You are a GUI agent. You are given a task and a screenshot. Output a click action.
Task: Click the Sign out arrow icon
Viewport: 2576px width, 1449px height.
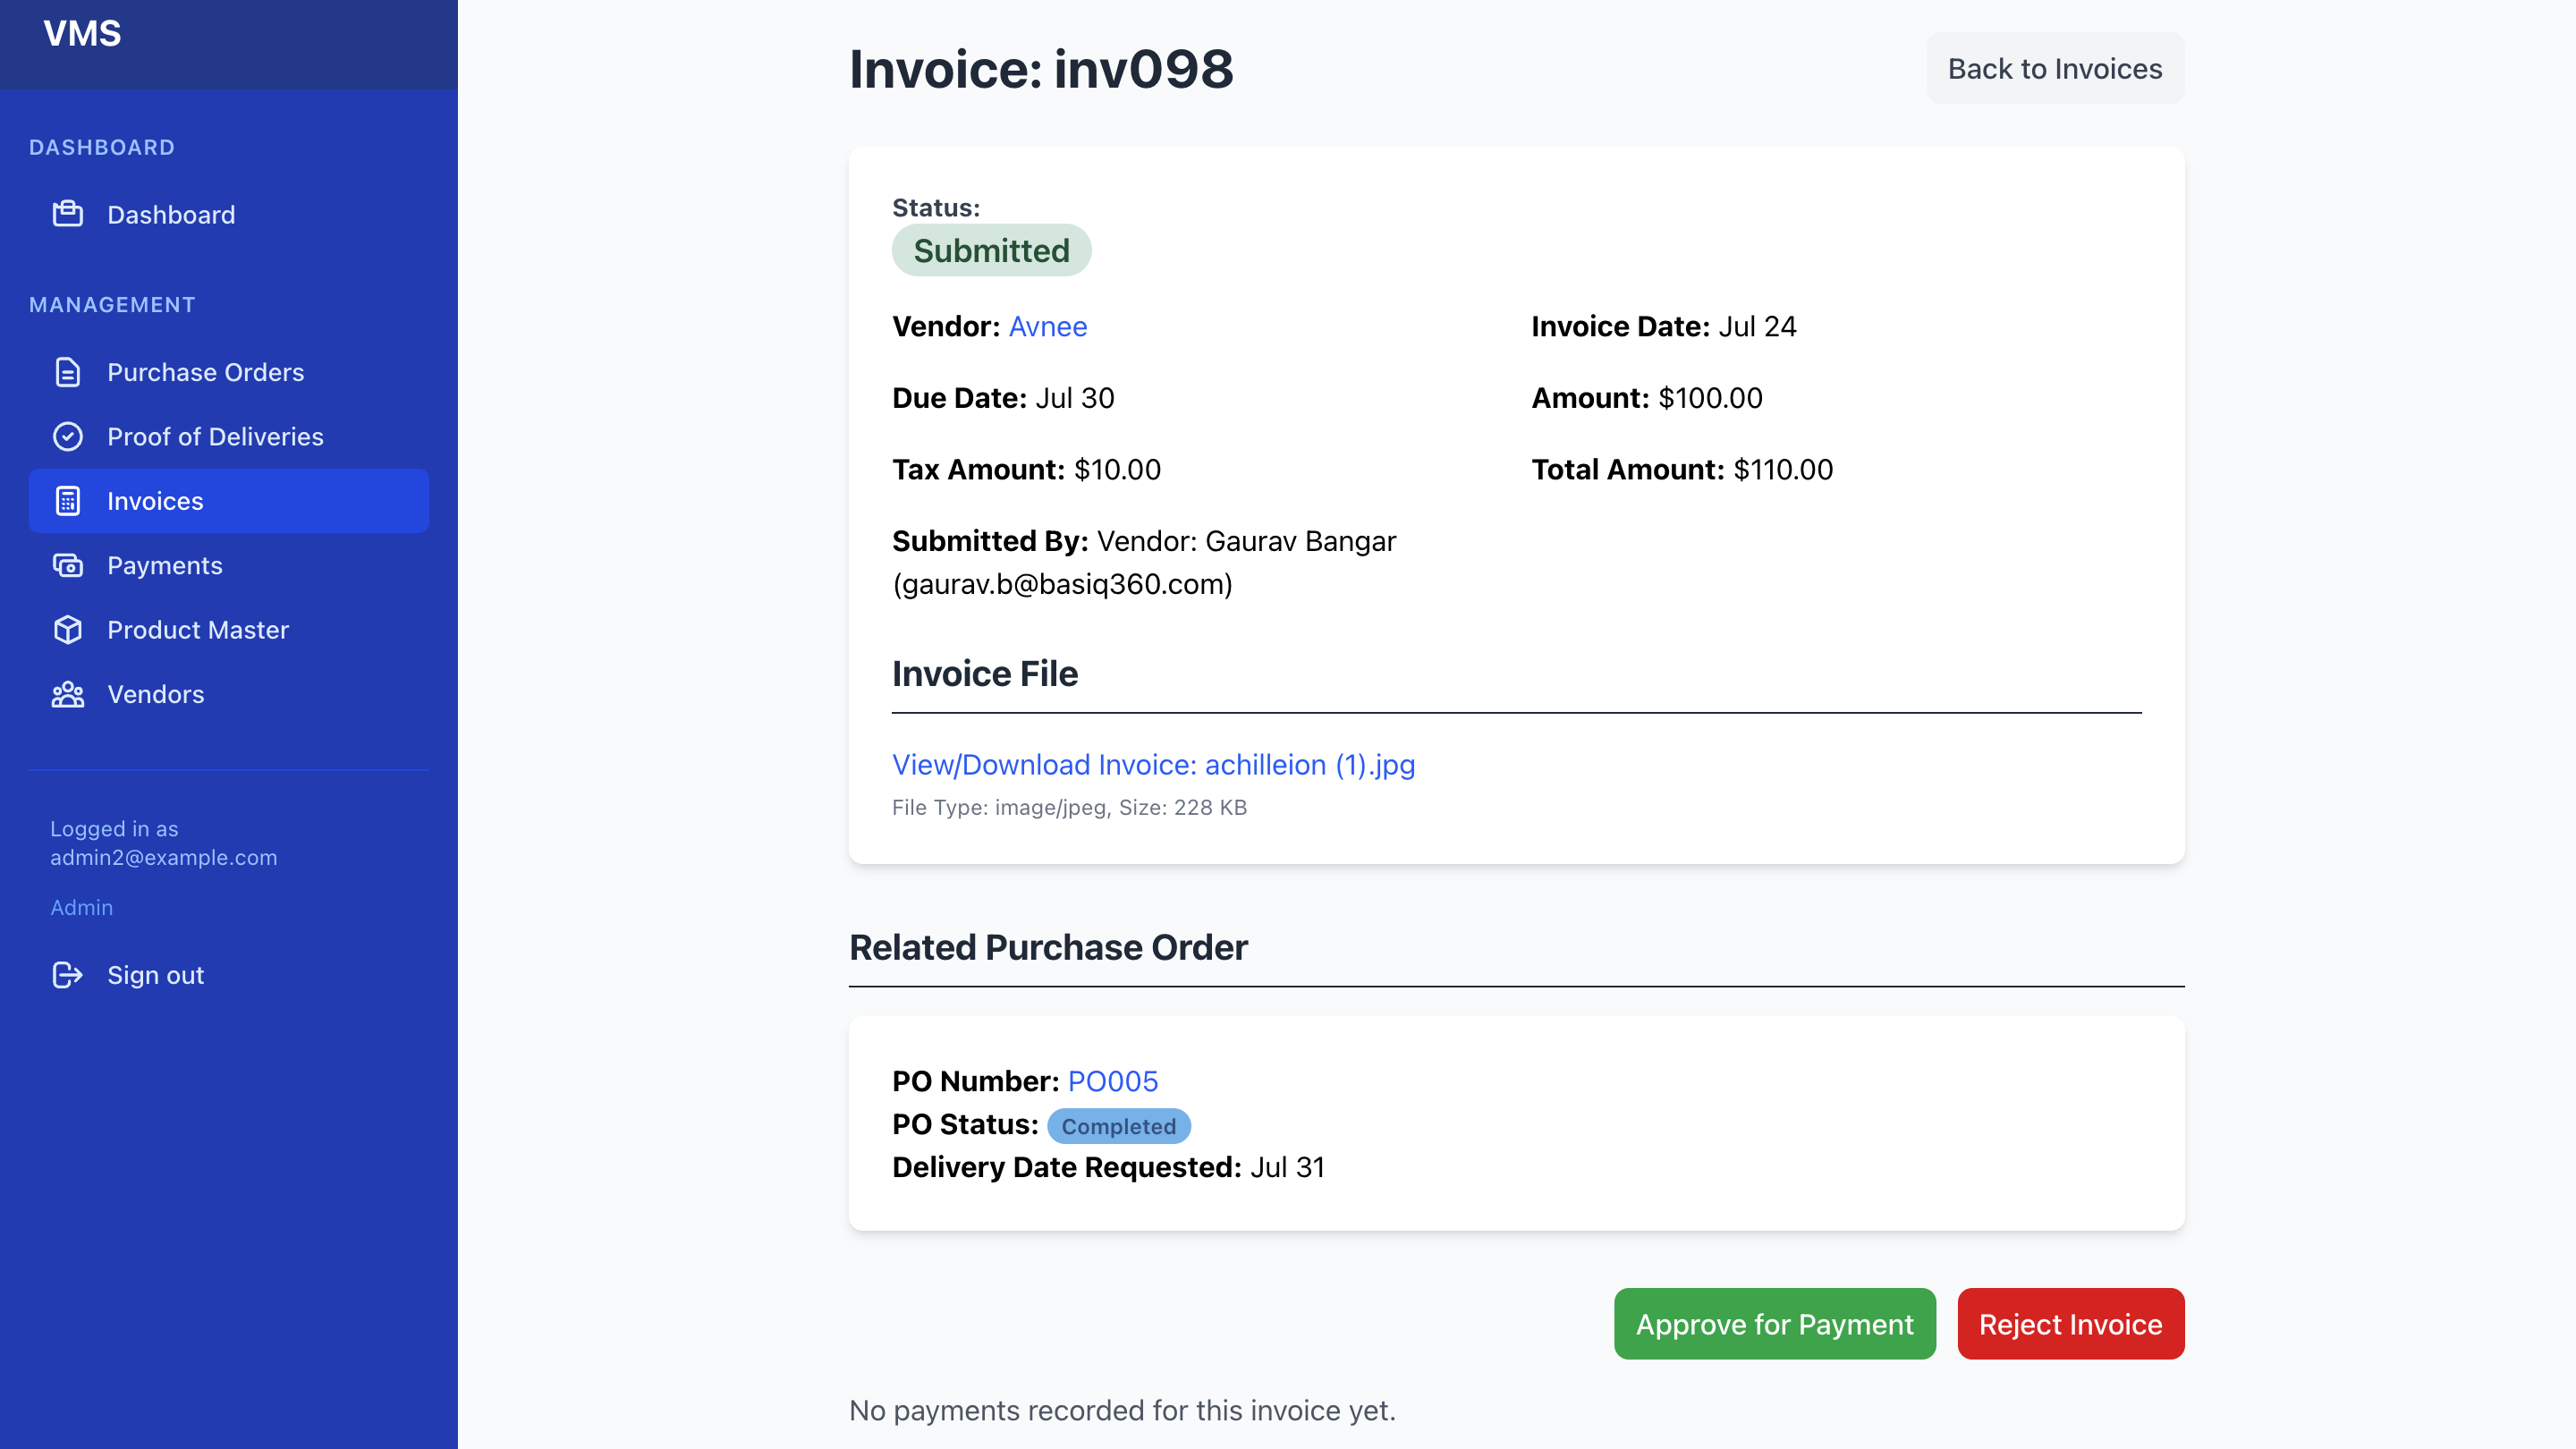[x=67, y=975]
